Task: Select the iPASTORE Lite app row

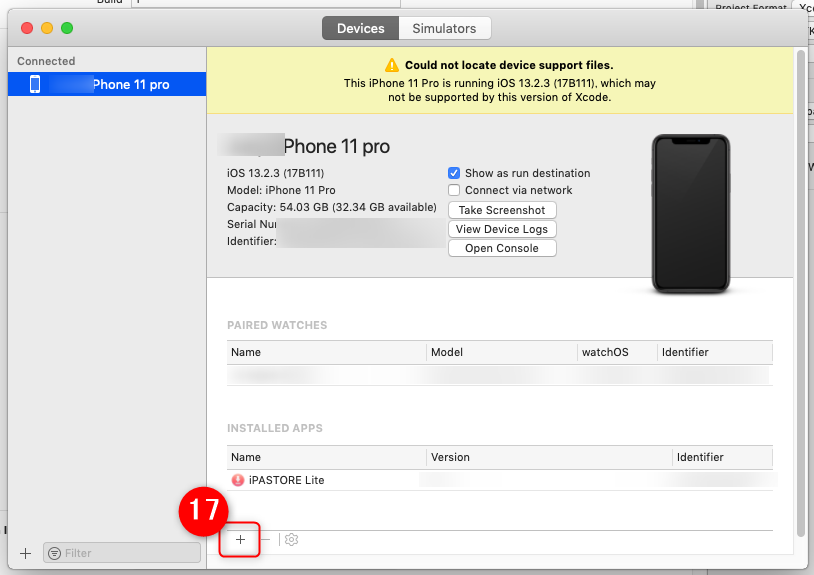Action: 499,480
